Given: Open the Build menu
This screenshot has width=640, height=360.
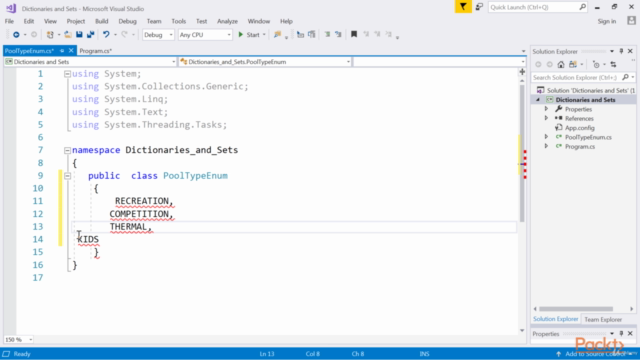Looking at the screenshot, I should 102,21.
